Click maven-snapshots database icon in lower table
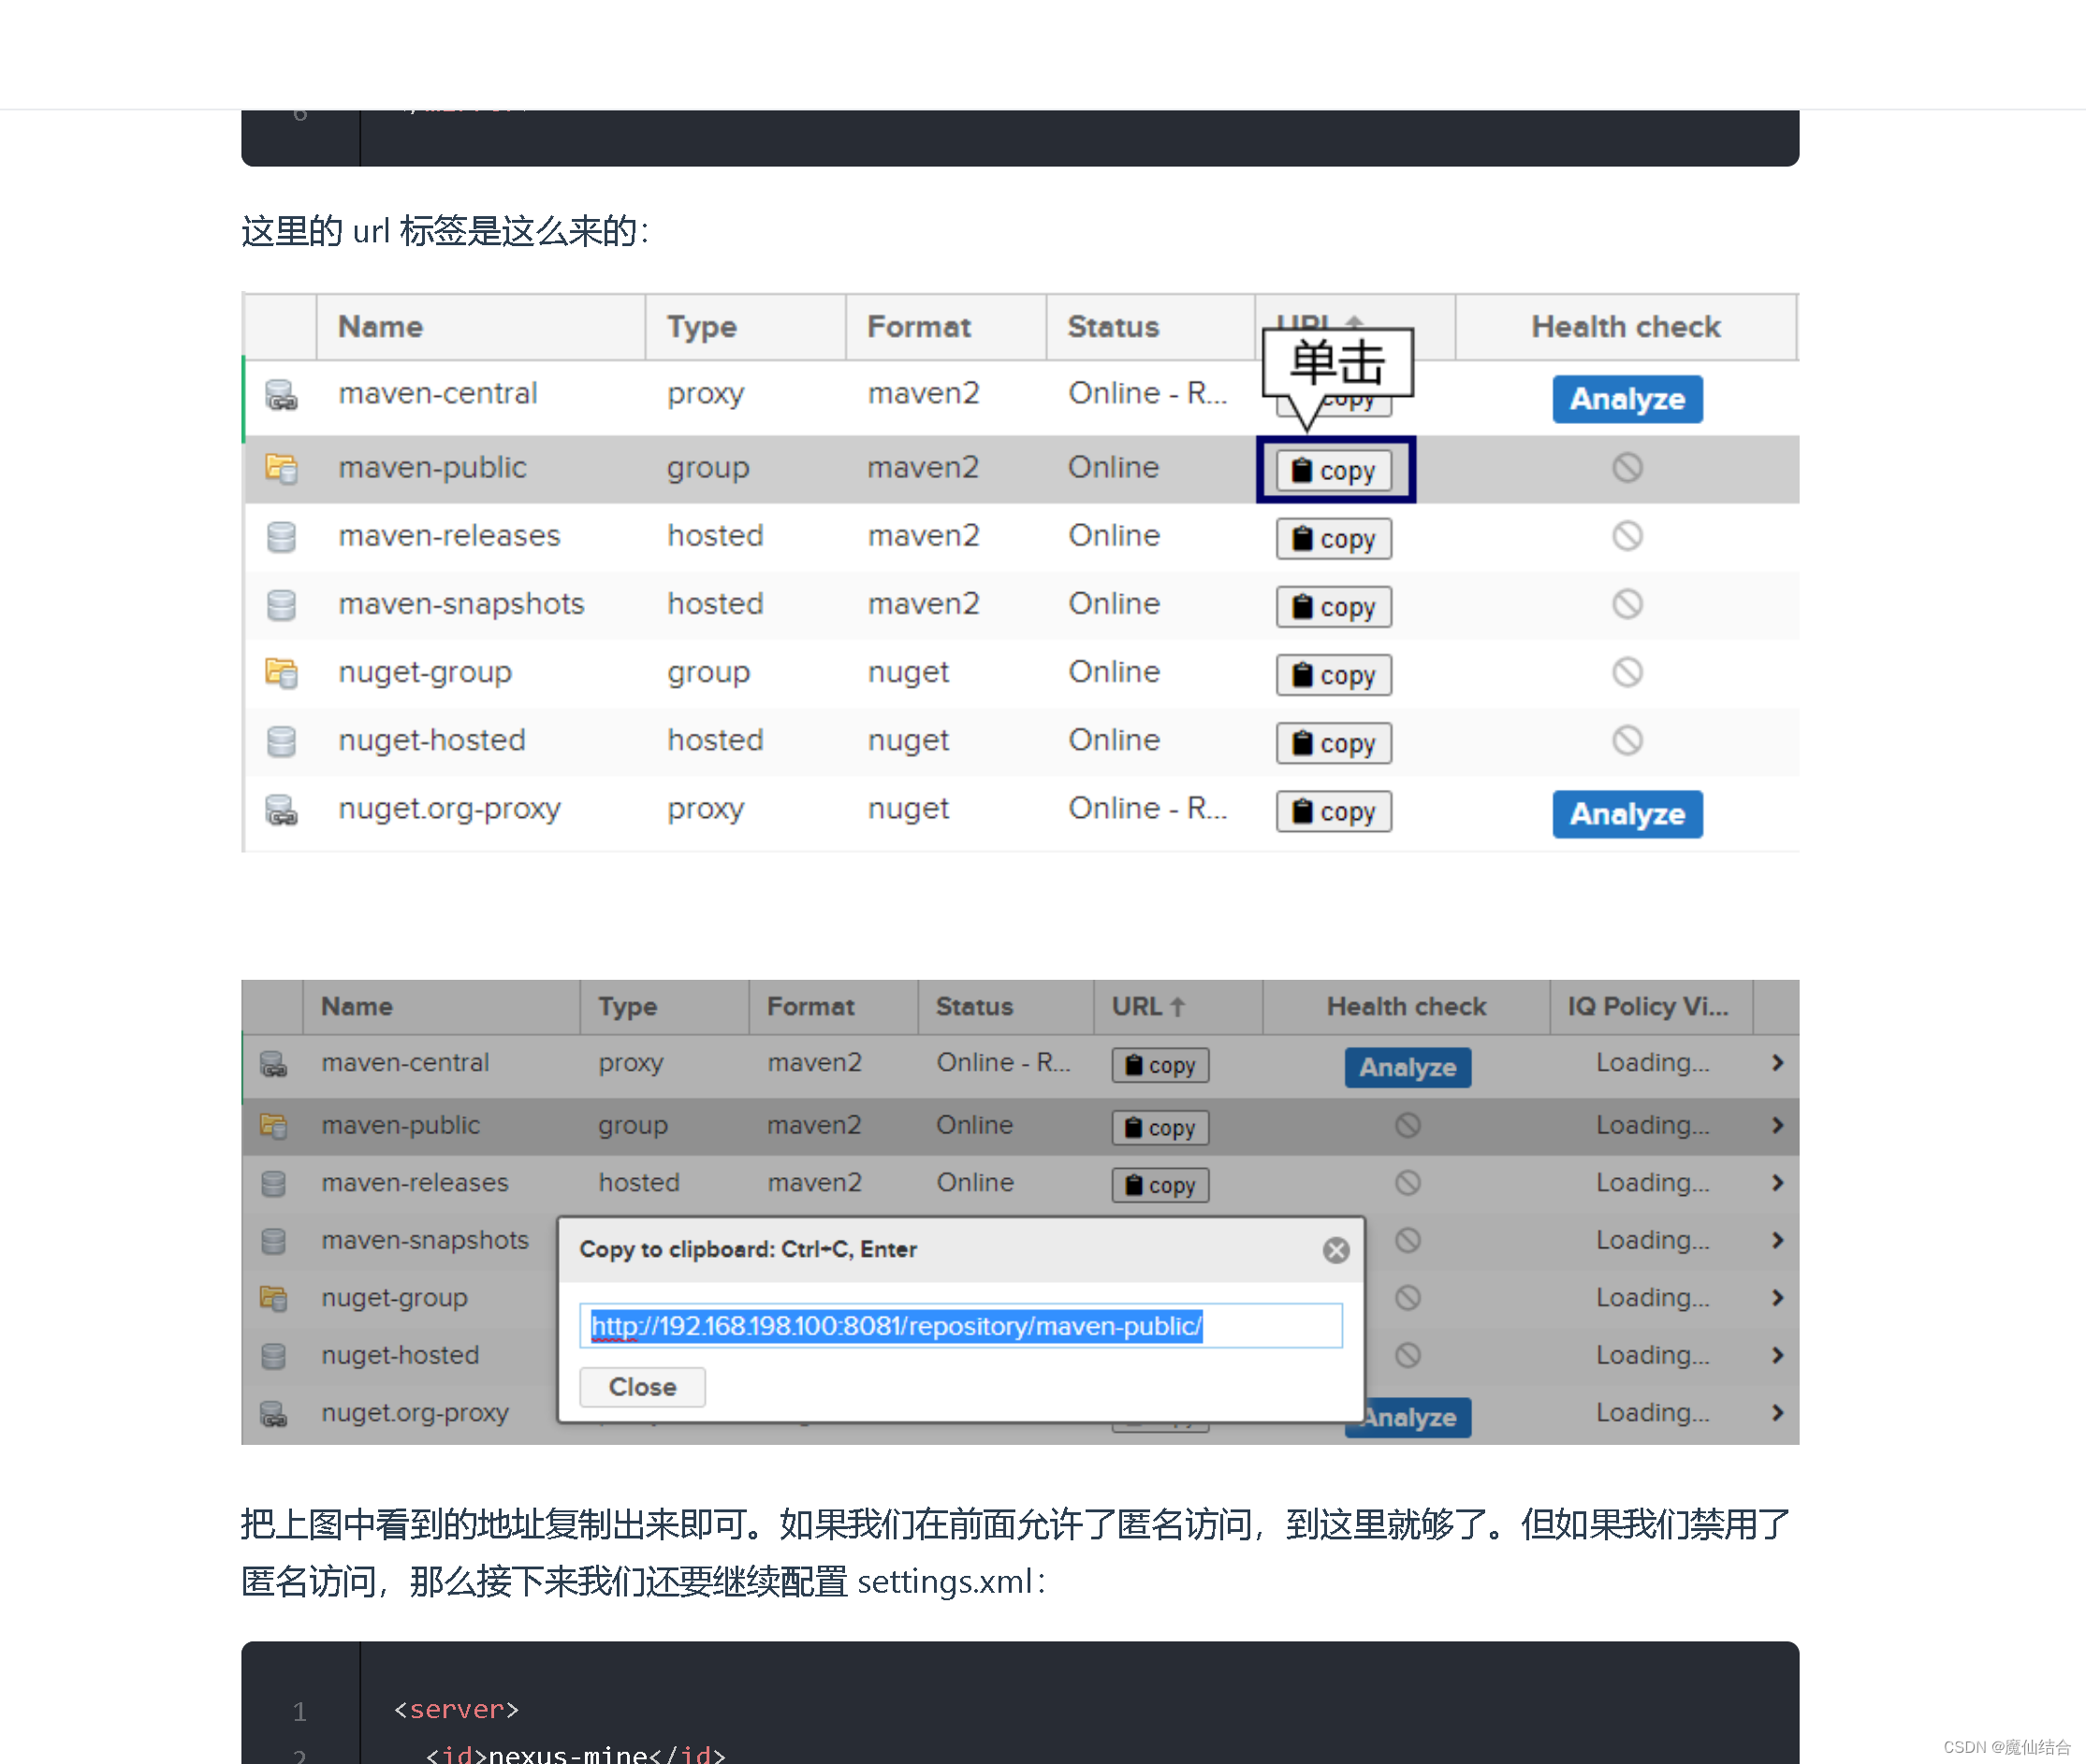The height and width of the screenshot is (1764, 2086). point(273,1241)
